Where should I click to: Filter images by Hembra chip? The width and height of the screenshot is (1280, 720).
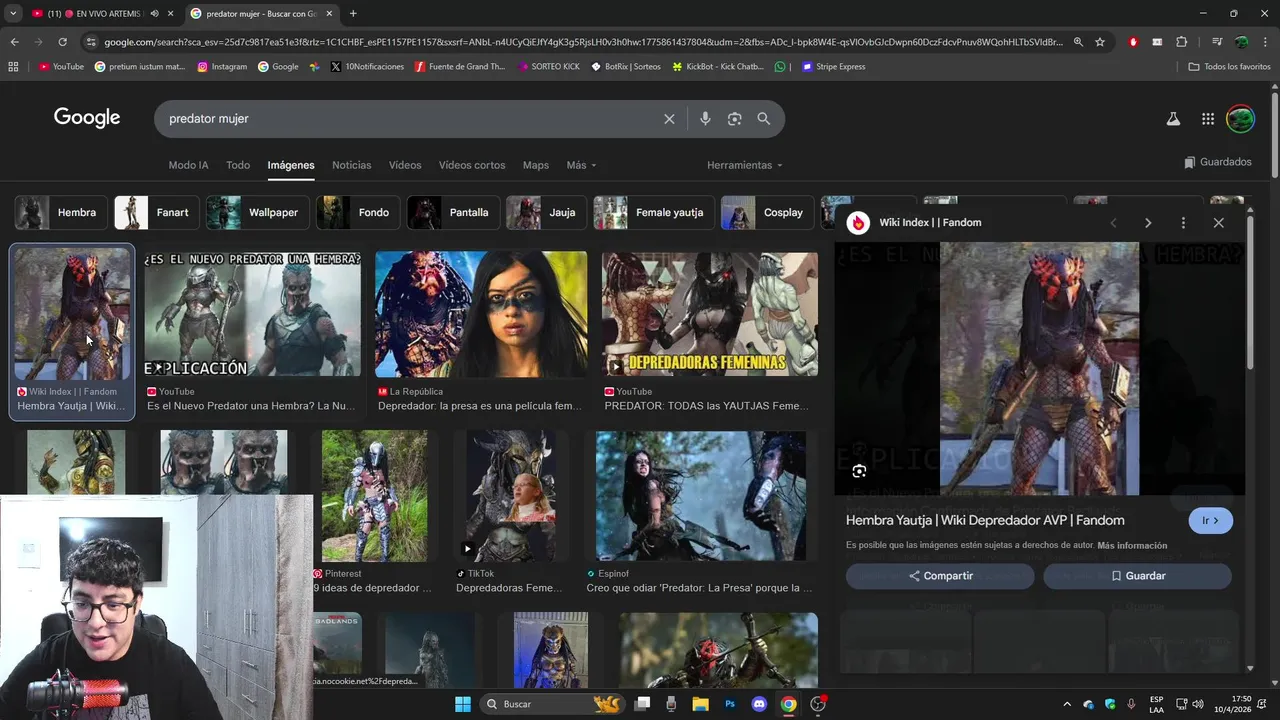point(60,213)
